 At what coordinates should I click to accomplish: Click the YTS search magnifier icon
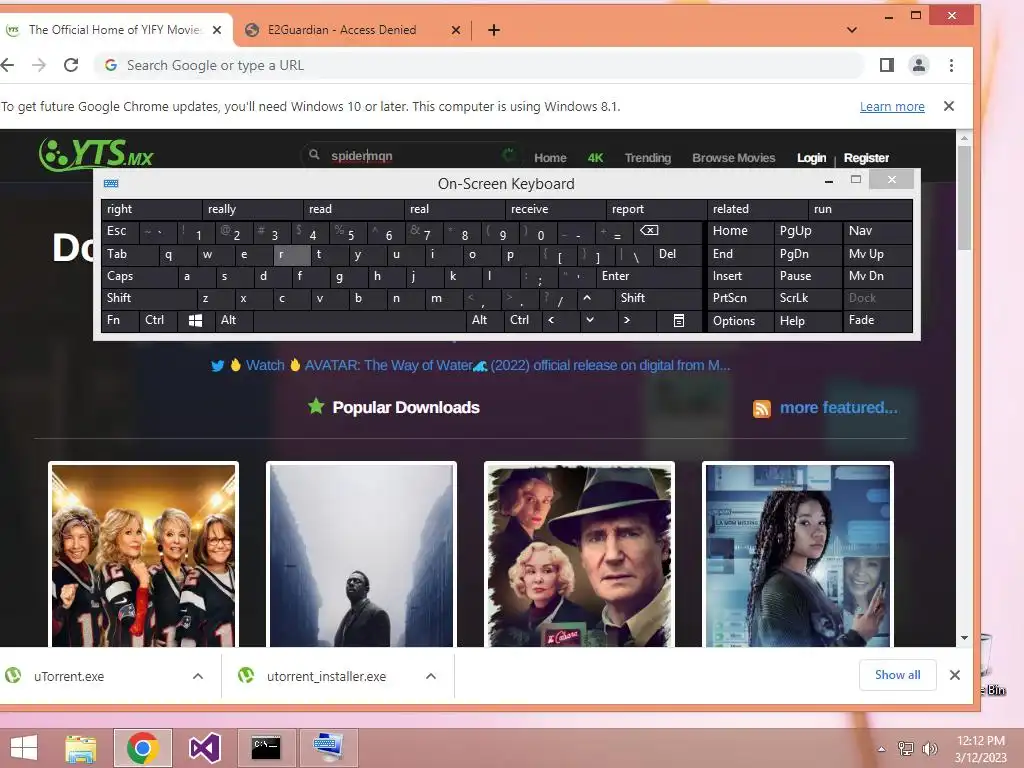[x=314, y=155]
